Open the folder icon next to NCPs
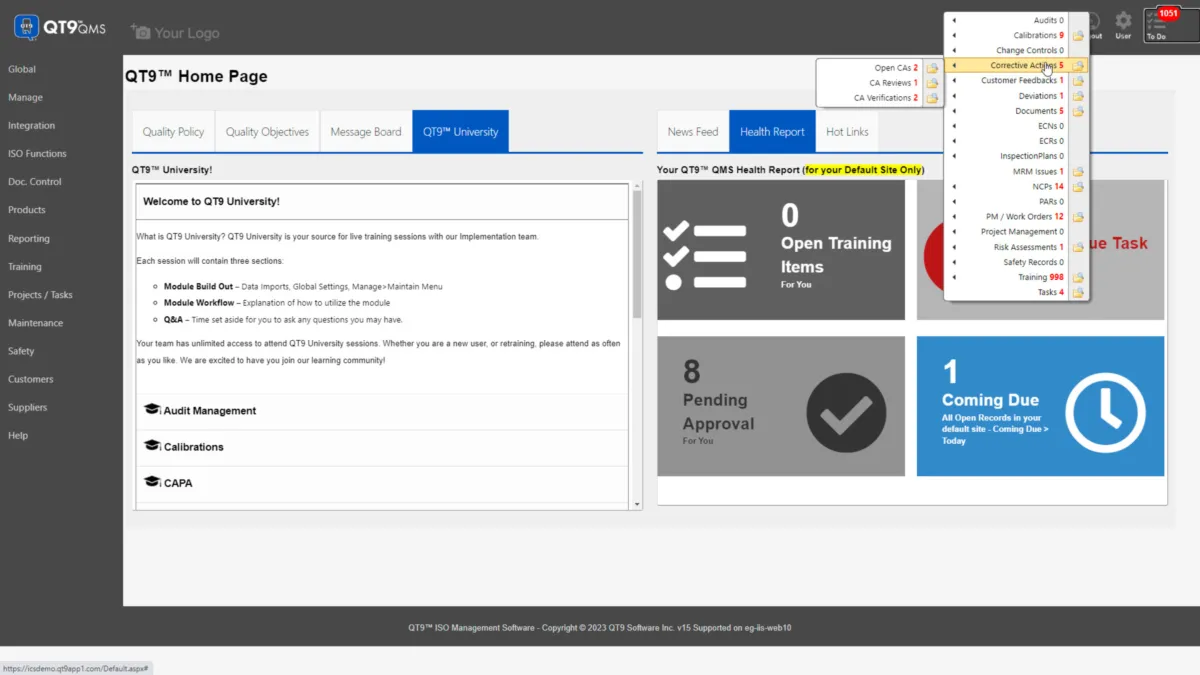The width and height of the screenshot is (1200, 675). pos(1078,187)
